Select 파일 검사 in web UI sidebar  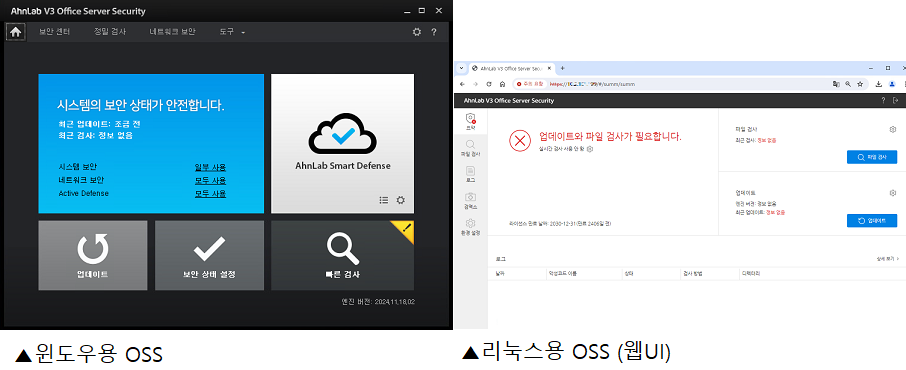[x=471, y=149]
